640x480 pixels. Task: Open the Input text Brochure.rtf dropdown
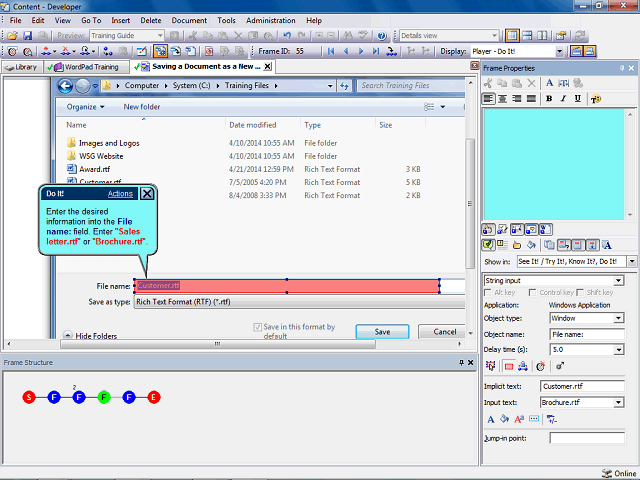[619, 402]
